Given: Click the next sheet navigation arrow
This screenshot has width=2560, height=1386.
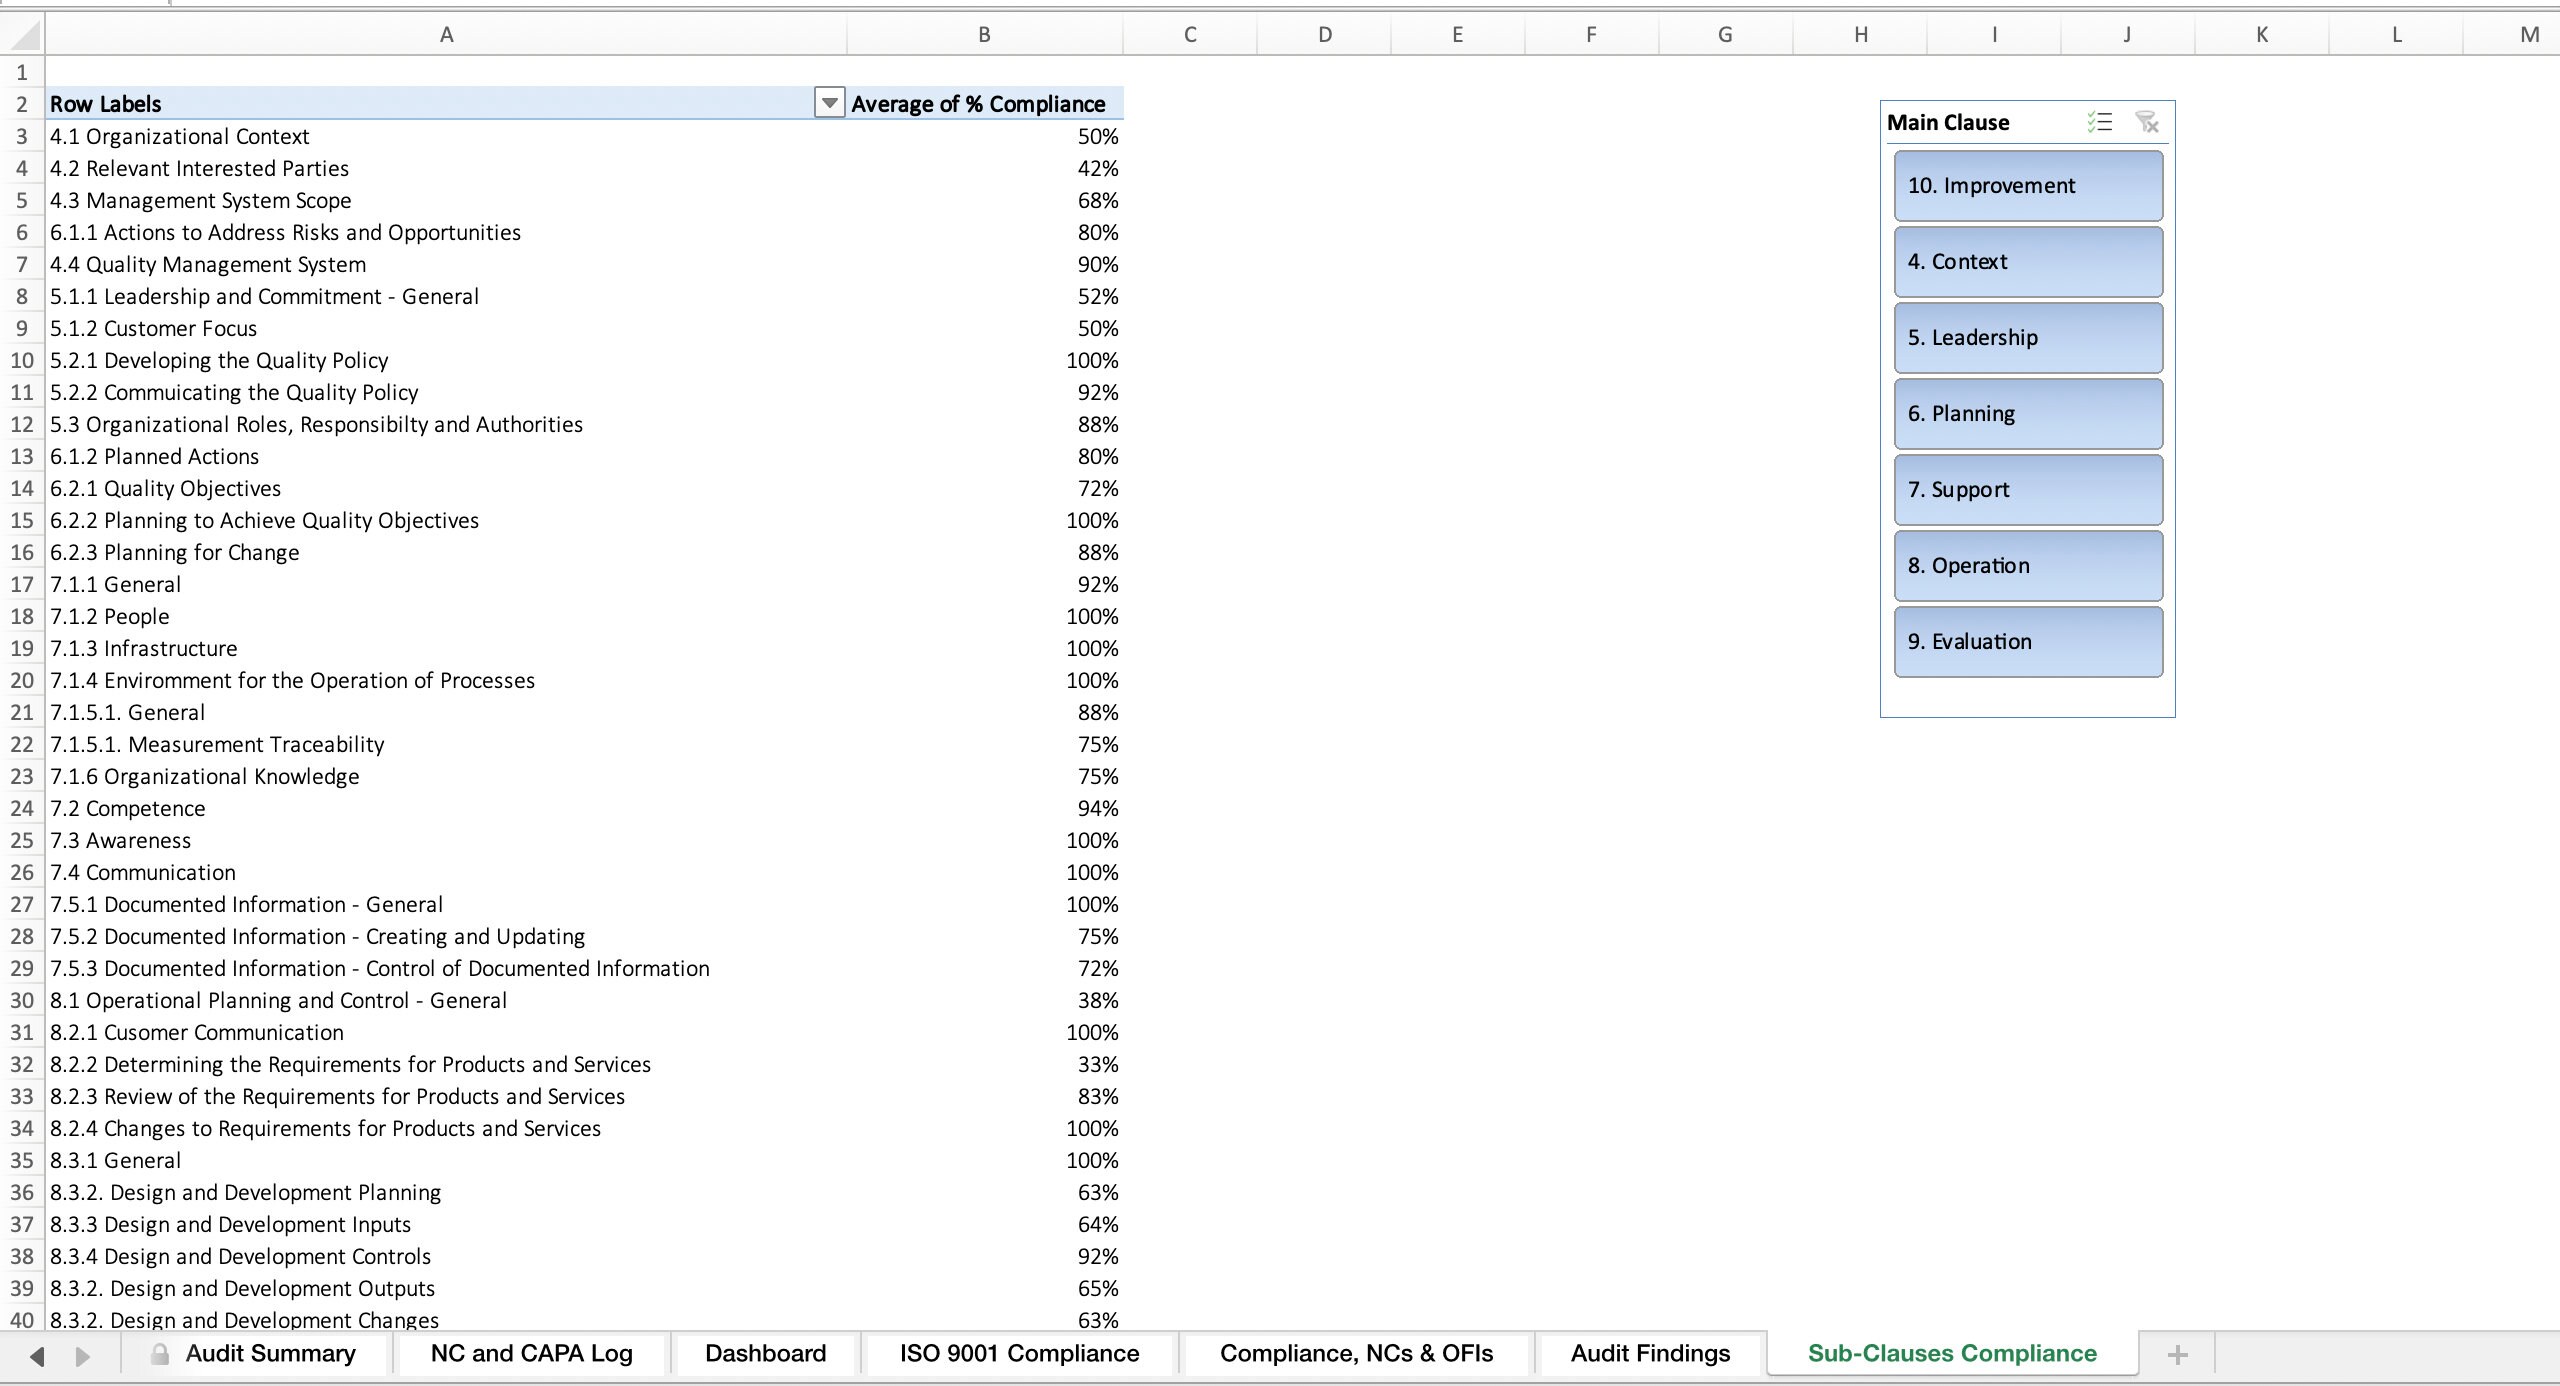Looking at the screenshot, I should click(x=83, y=1353).
